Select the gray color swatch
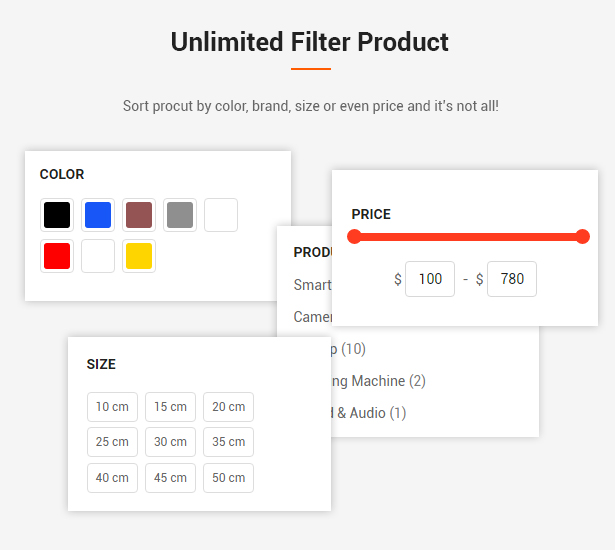This screenshot has width=615, height=550. click(x=180, y=215)
